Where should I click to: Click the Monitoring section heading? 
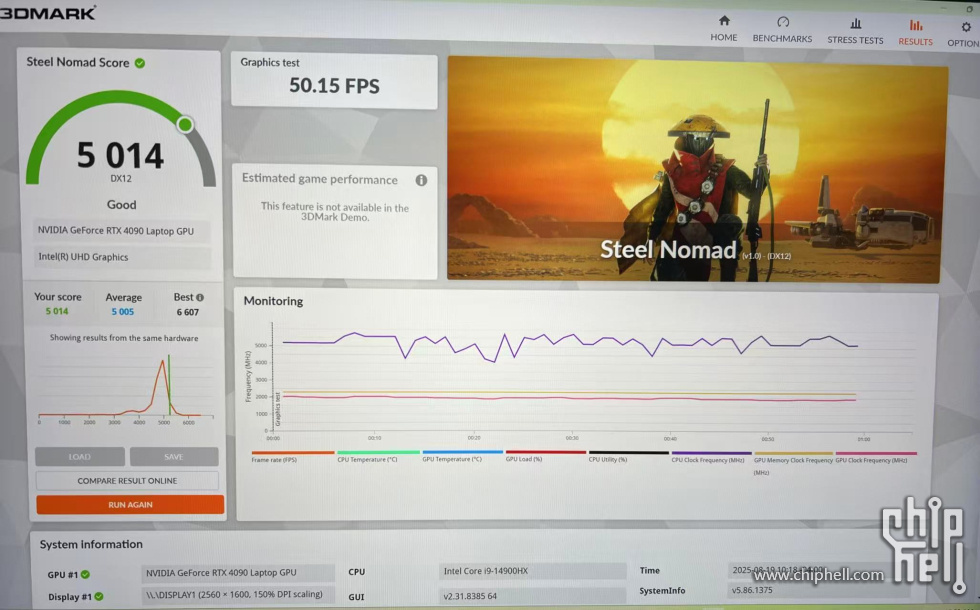273,301
